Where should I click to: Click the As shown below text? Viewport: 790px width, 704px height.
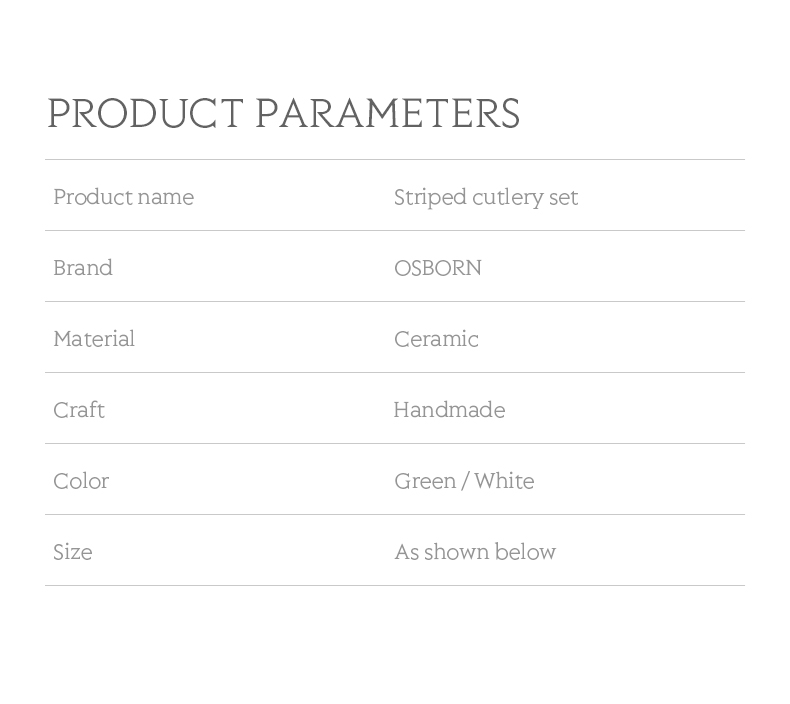tap(475, 552)
